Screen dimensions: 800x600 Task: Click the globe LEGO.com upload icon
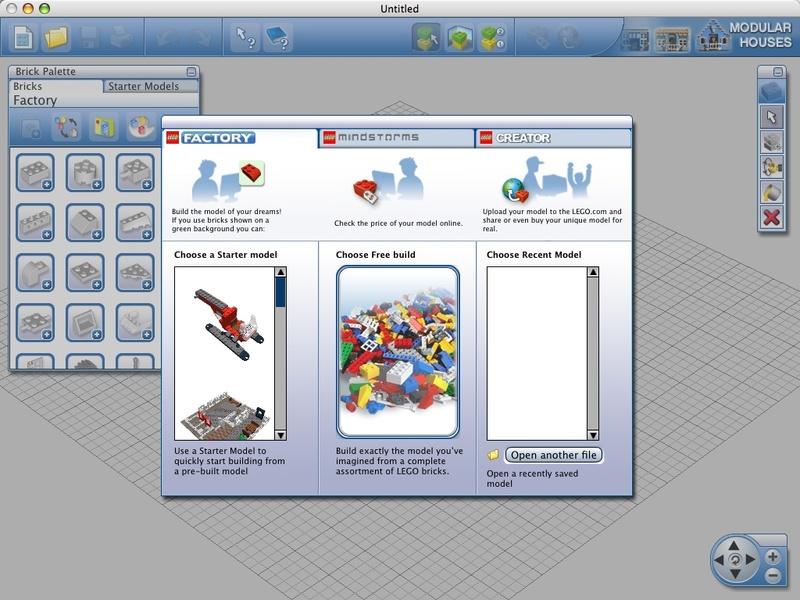(x=569, y=38)
